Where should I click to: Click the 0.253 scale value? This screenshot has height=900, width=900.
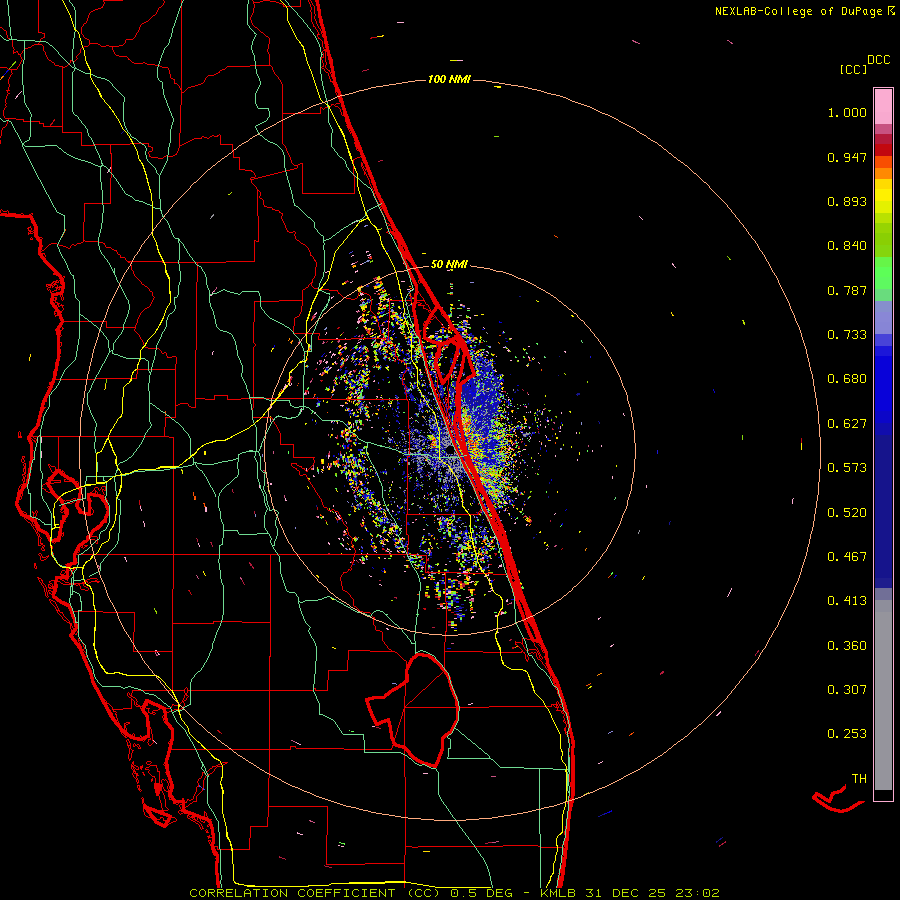point(847,734)
